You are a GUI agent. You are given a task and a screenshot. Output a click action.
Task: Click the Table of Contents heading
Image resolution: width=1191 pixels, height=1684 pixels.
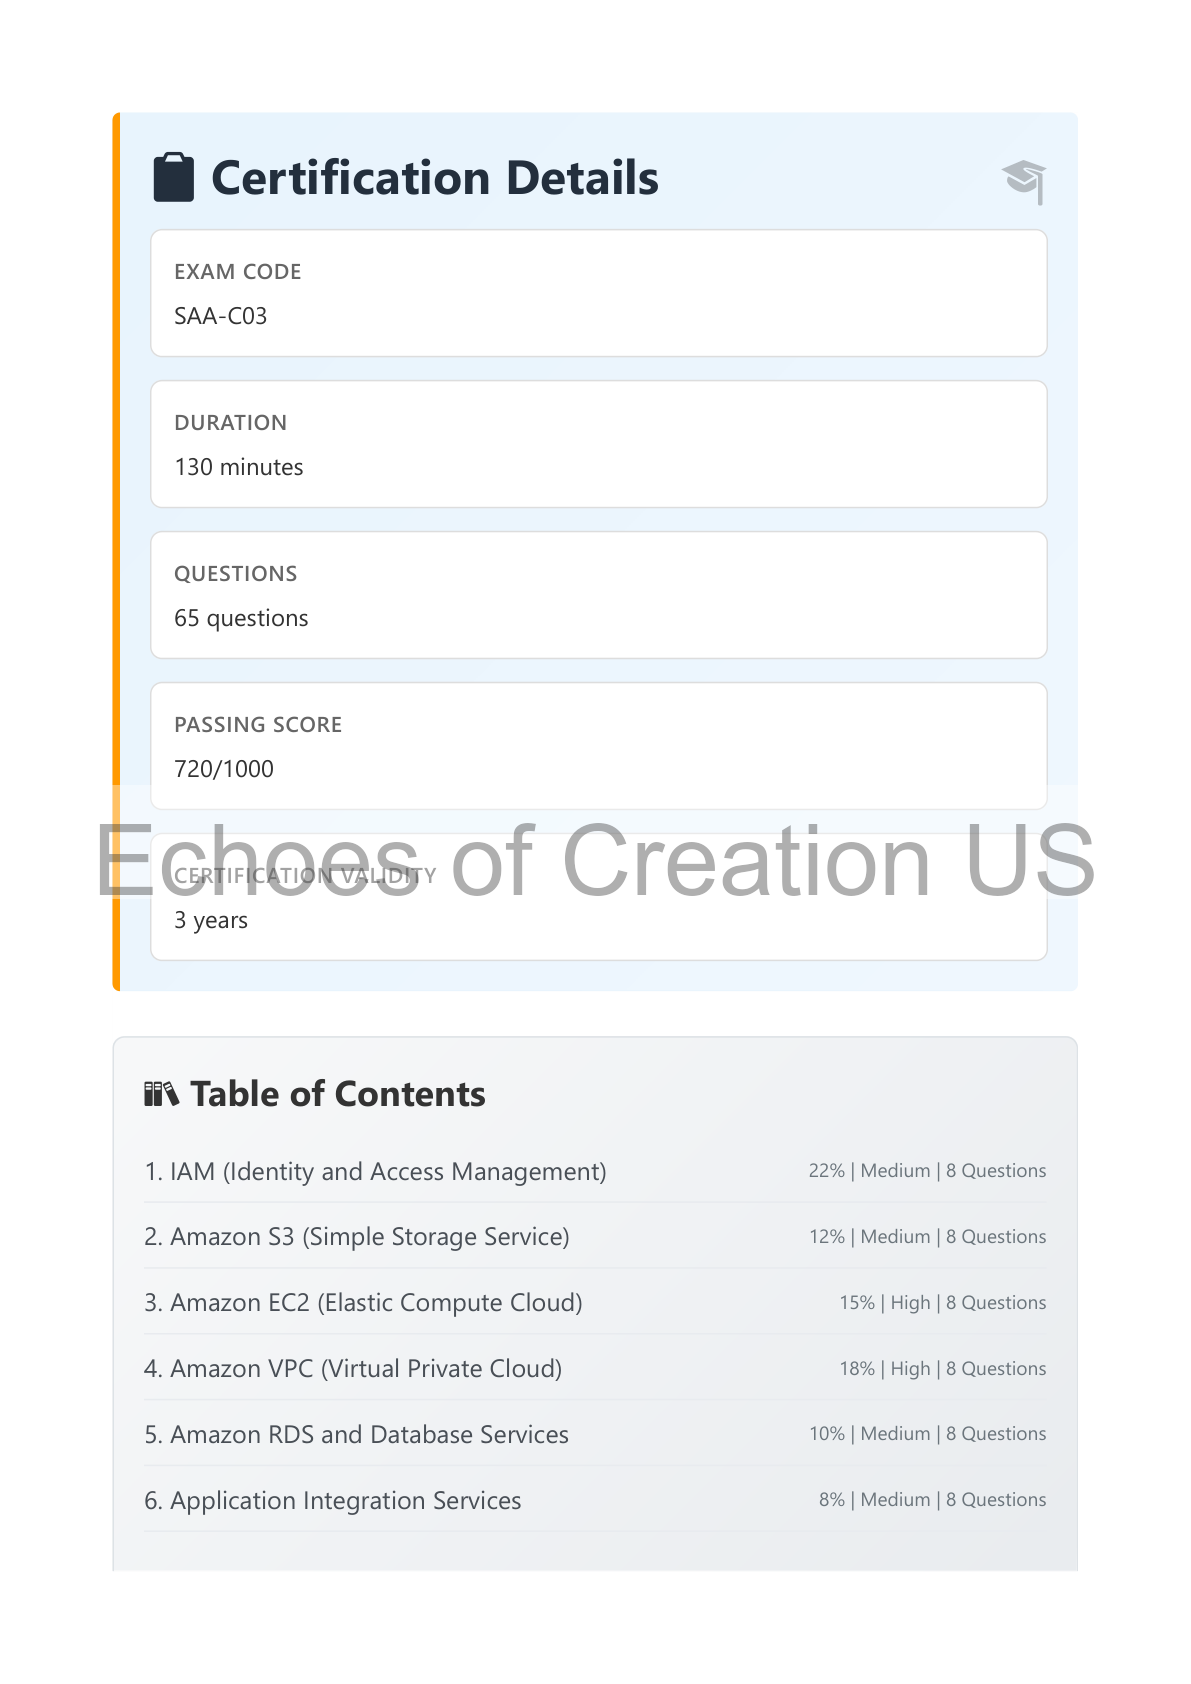point(338,1094)
